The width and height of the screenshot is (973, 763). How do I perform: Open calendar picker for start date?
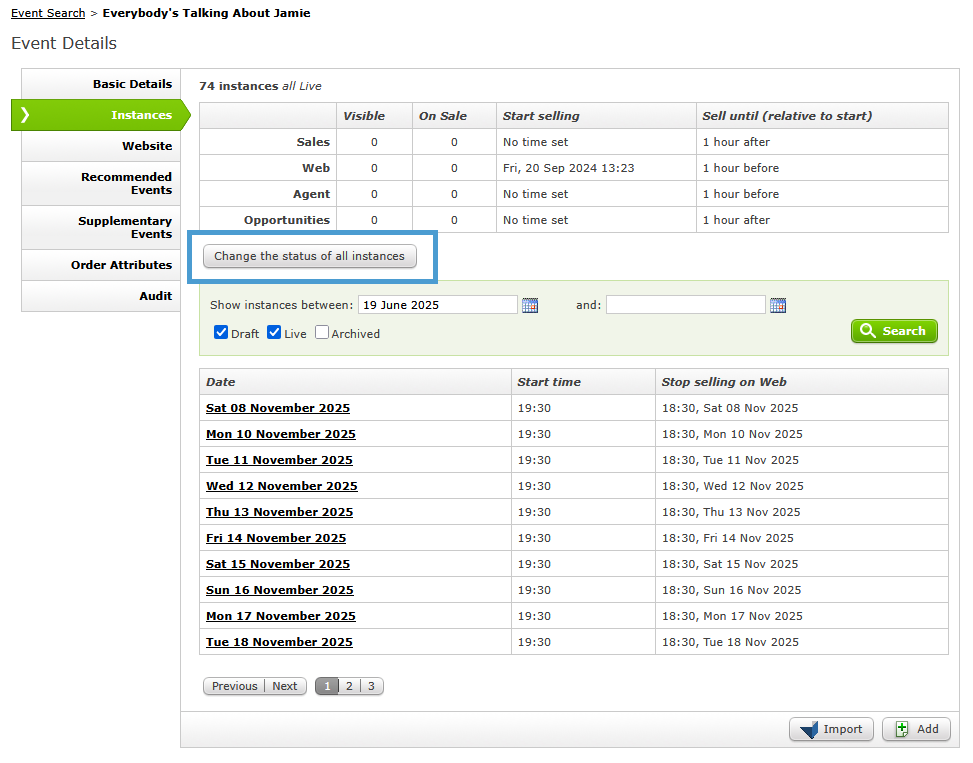(530, 305)
